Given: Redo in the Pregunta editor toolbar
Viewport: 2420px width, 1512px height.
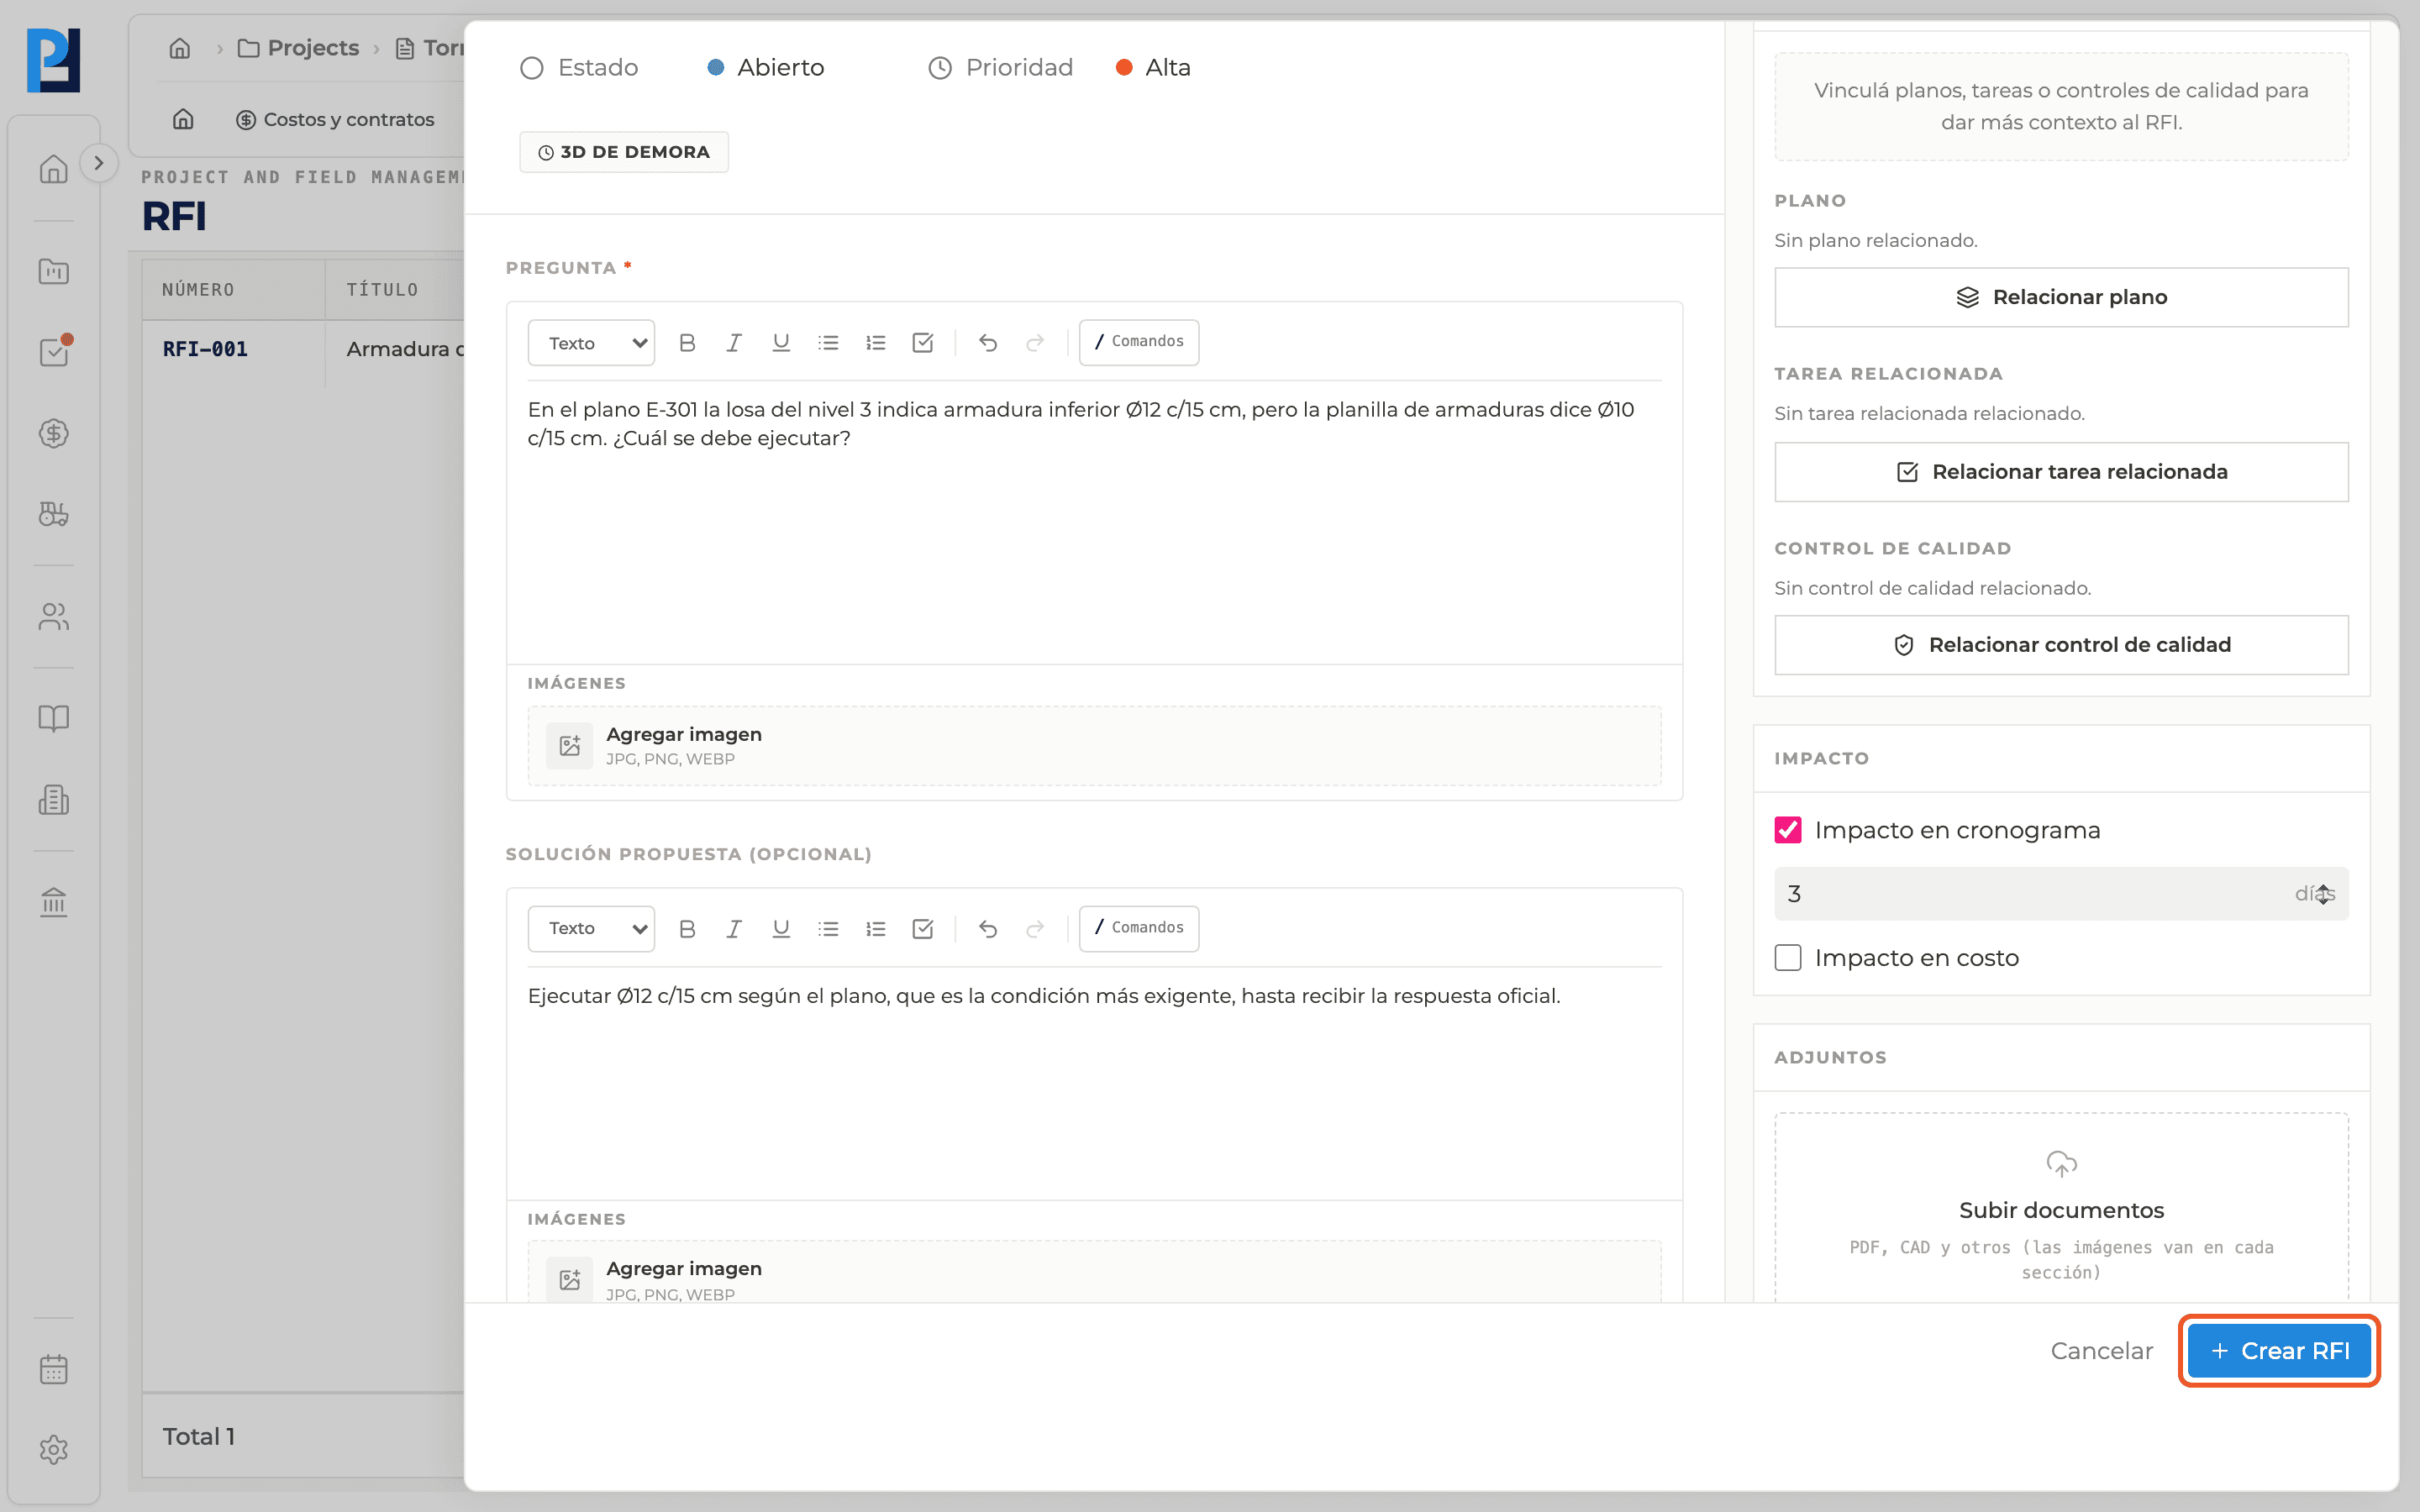Looking at the screenshot, I should 1035,343.
